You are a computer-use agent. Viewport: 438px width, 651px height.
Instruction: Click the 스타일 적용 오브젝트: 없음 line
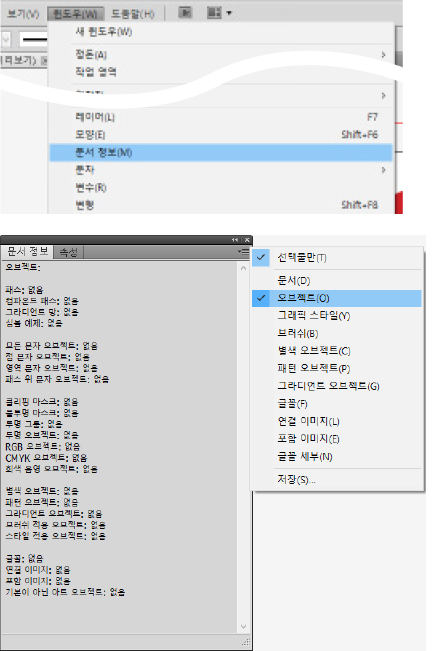tap(55, 536)
